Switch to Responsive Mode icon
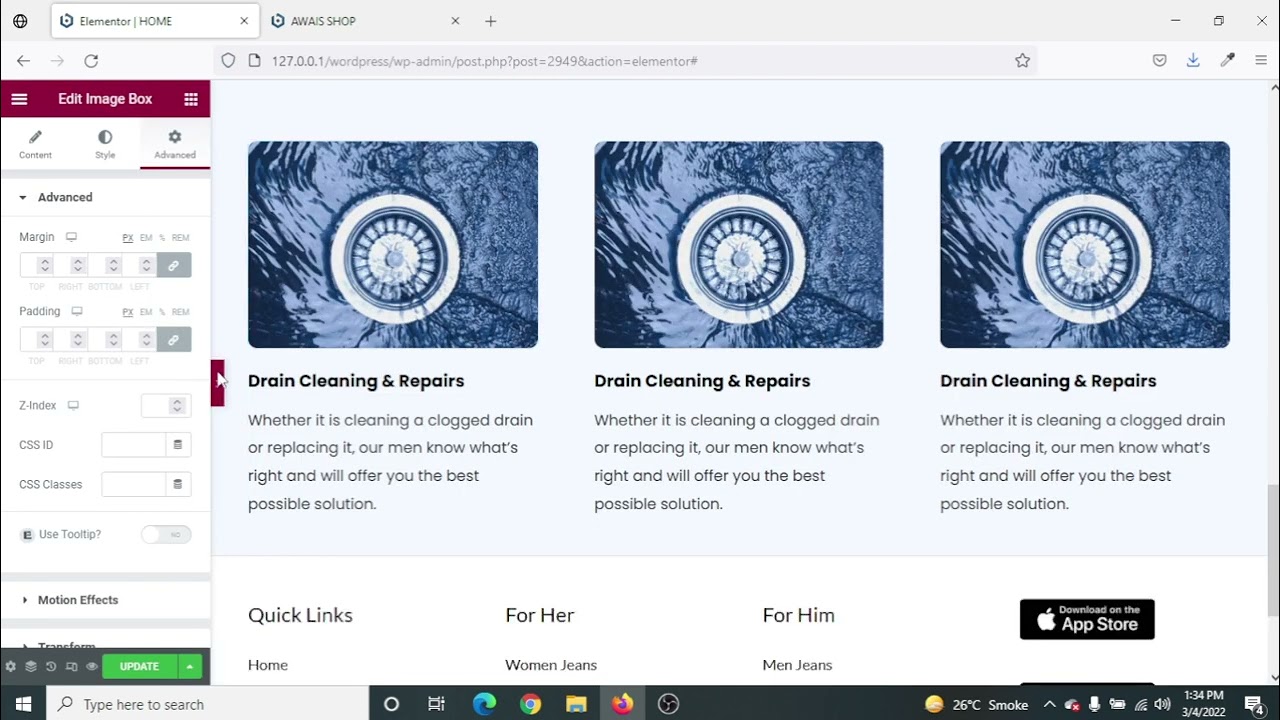 pyautogui.click(x=71, y=667)
